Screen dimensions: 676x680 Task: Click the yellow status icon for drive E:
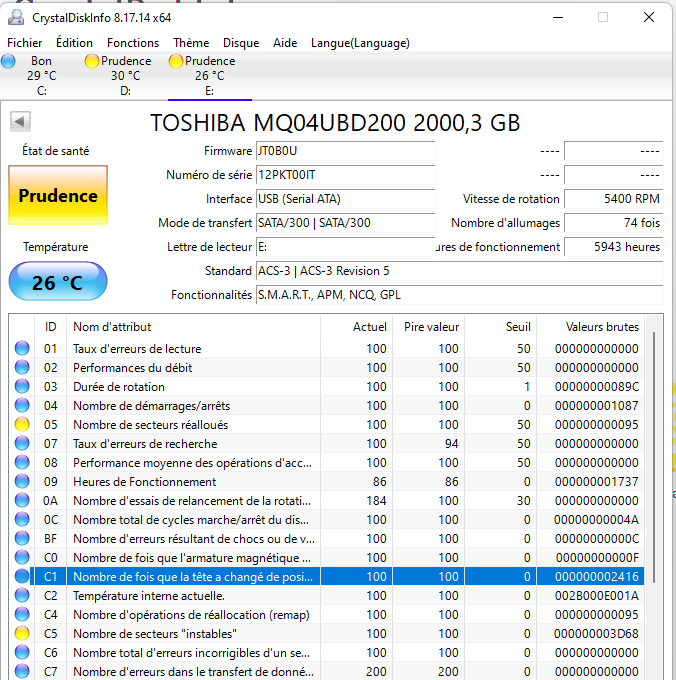click(176, 61)
